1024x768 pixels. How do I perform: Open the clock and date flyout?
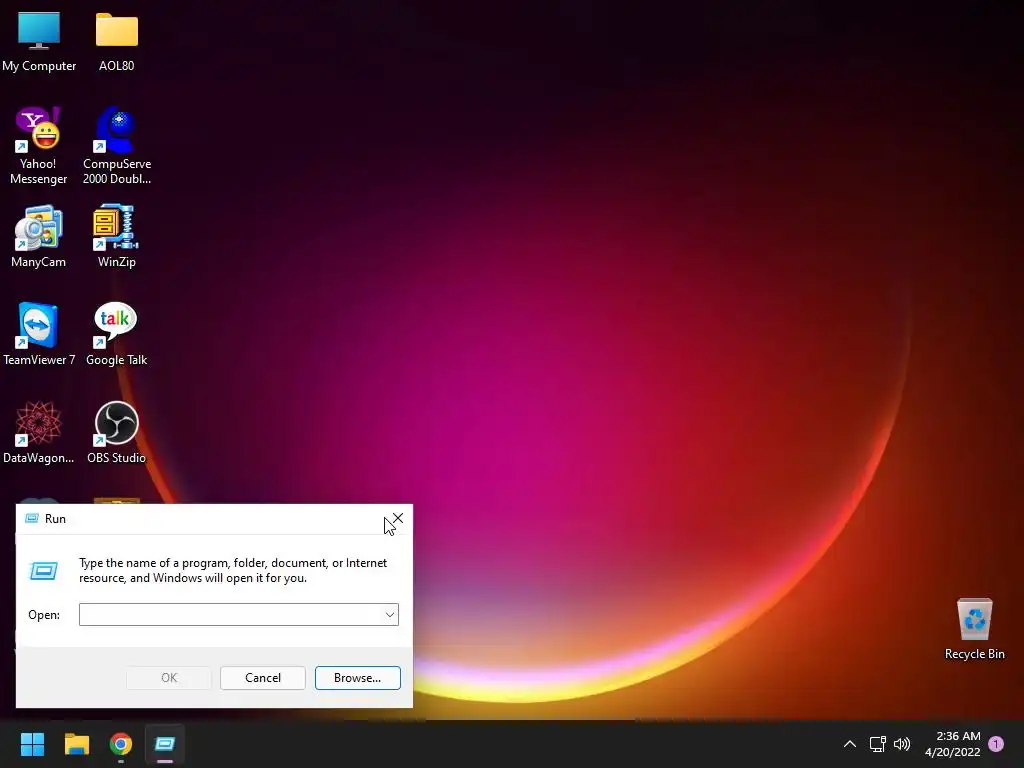[x=953, y=744]
